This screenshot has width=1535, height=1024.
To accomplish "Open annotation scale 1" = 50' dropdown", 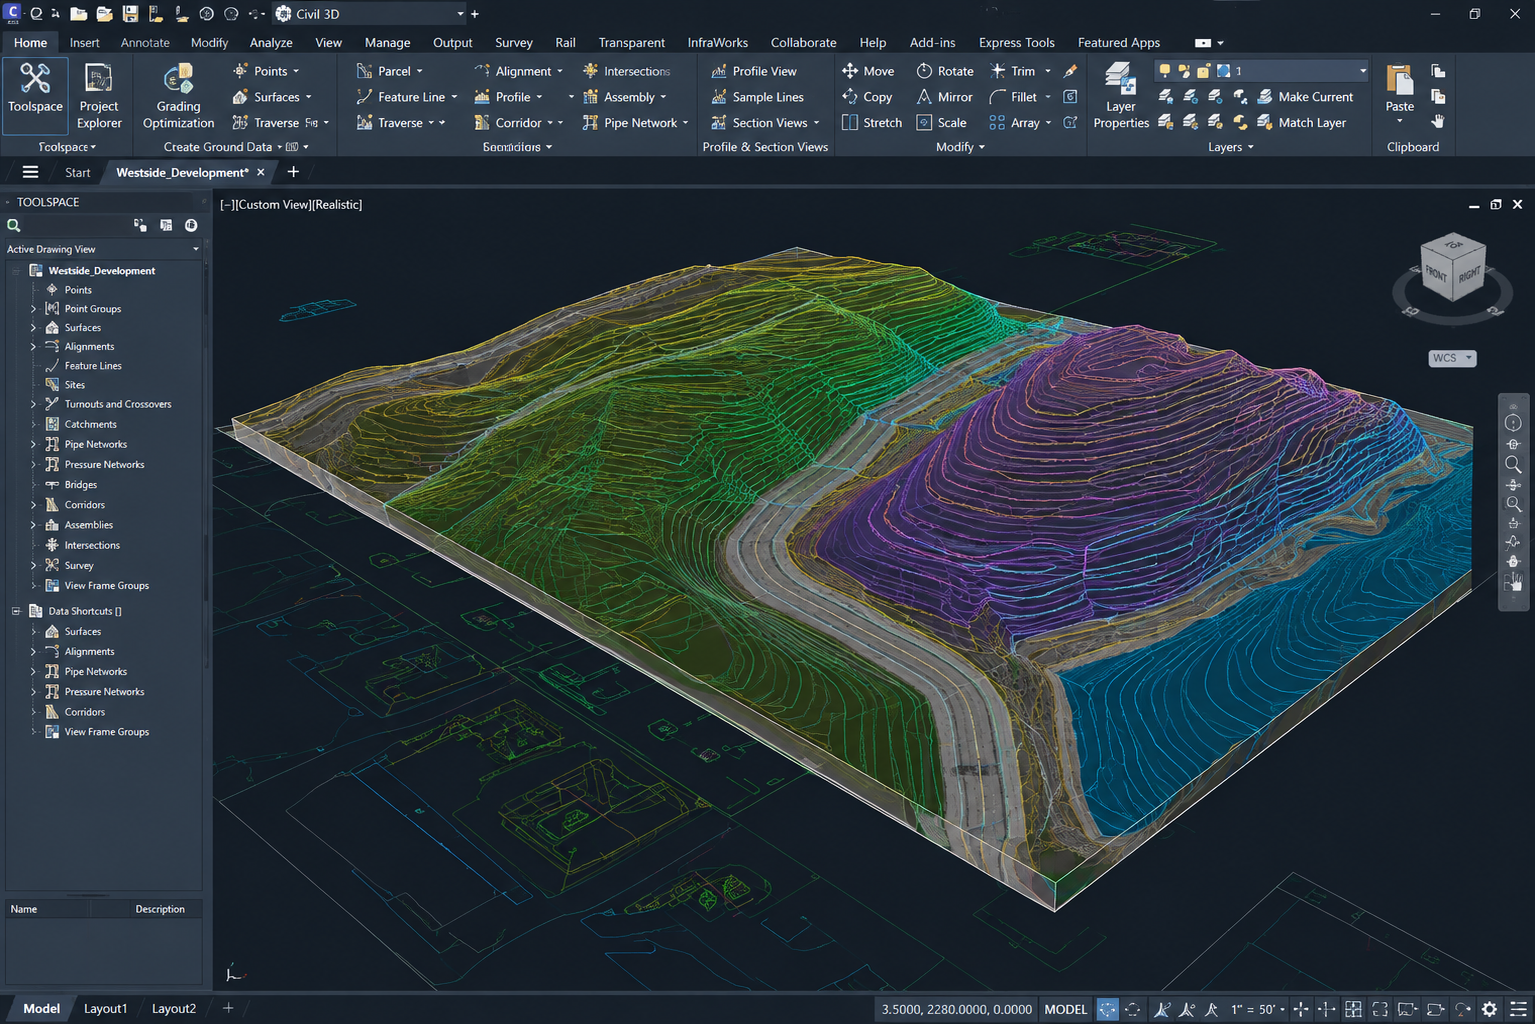I will 1258,1009.
